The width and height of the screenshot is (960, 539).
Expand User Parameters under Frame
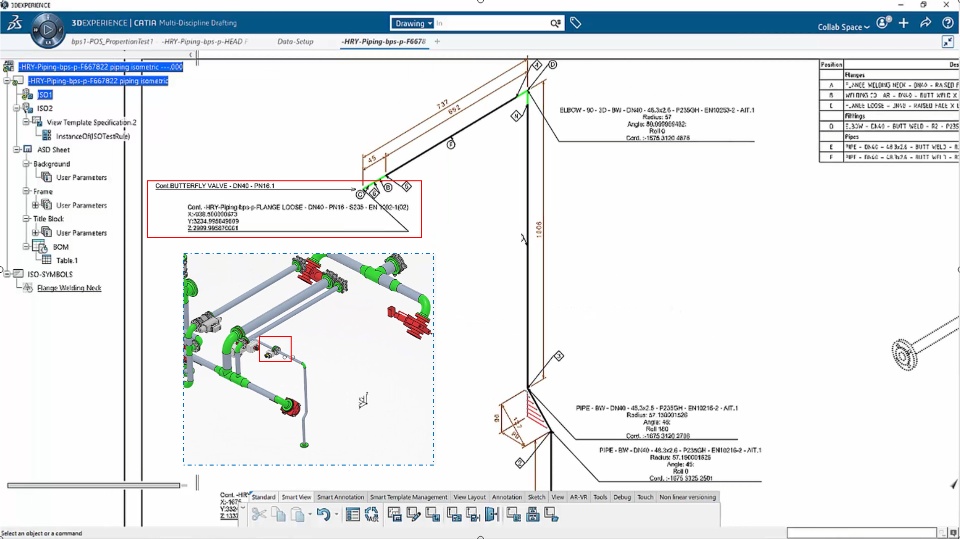(36, 205)
